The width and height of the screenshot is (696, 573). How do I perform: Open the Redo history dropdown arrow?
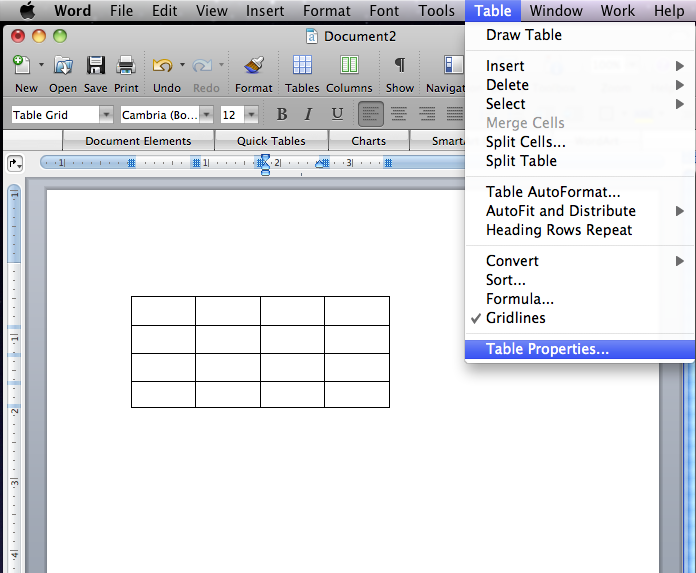point(221,65)
